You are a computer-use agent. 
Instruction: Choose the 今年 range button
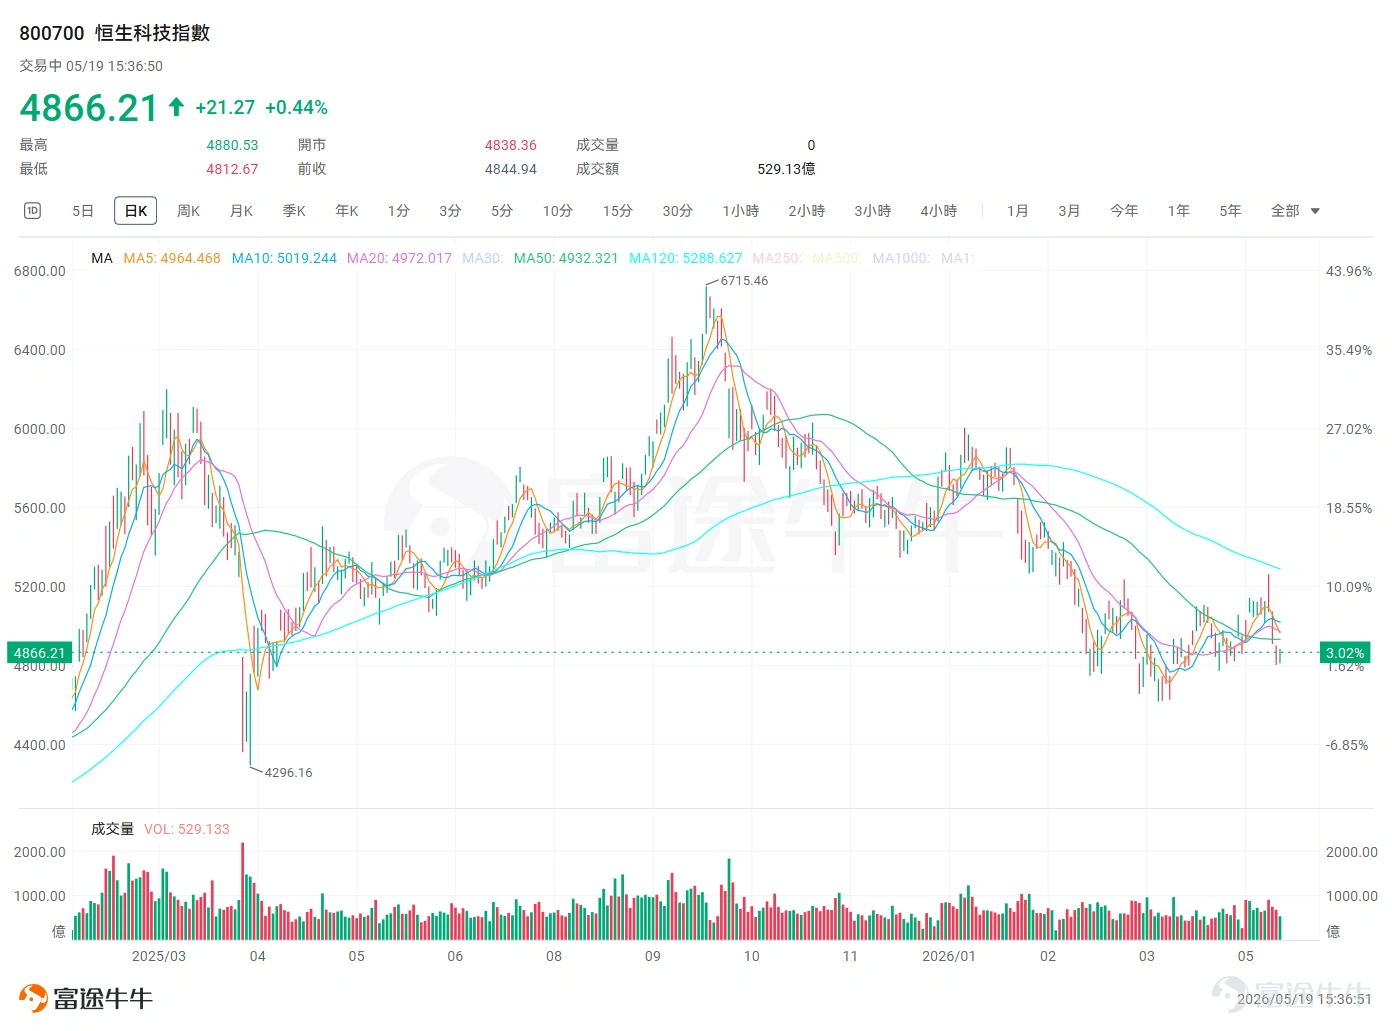click(1125, 211)
